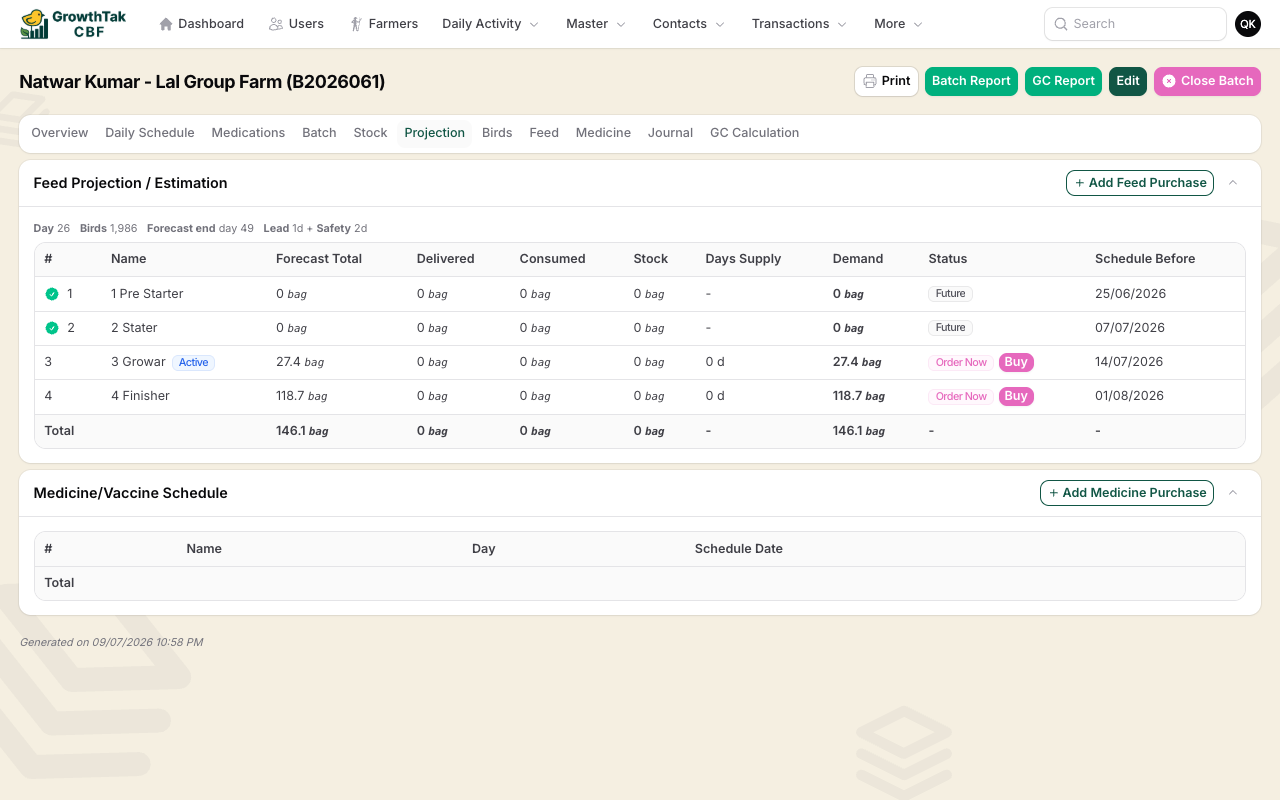Click the date 25/06/2026
This screenshot has width=1280, height=800.
click(1130, 294)
